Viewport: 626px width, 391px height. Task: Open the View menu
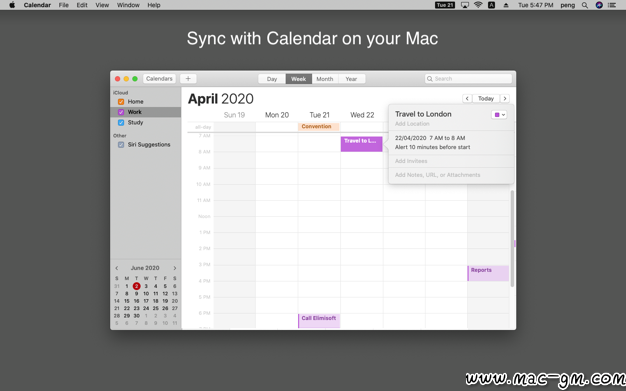coord(102,5)
